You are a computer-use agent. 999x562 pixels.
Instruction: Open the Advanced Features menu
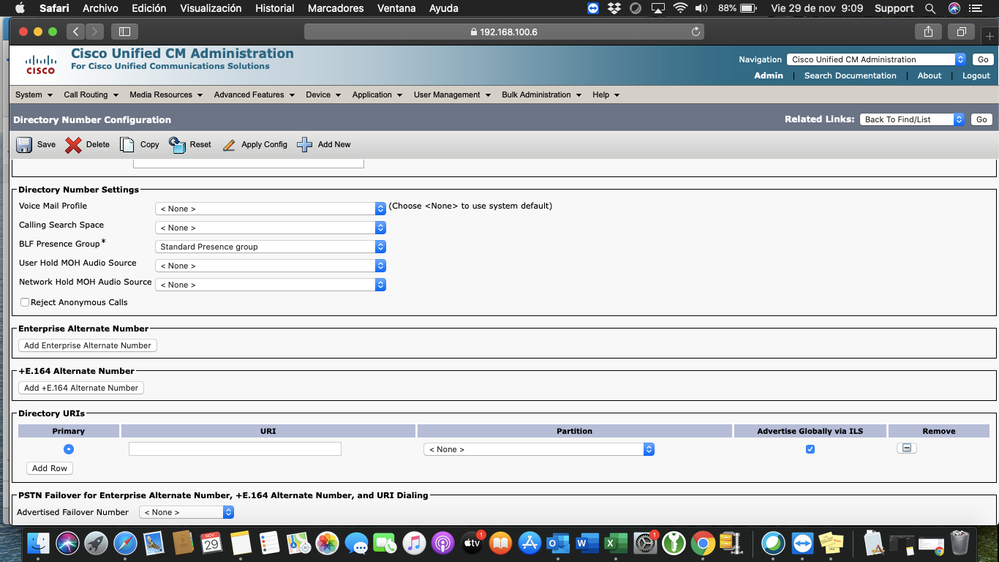(x=254, y=94)
